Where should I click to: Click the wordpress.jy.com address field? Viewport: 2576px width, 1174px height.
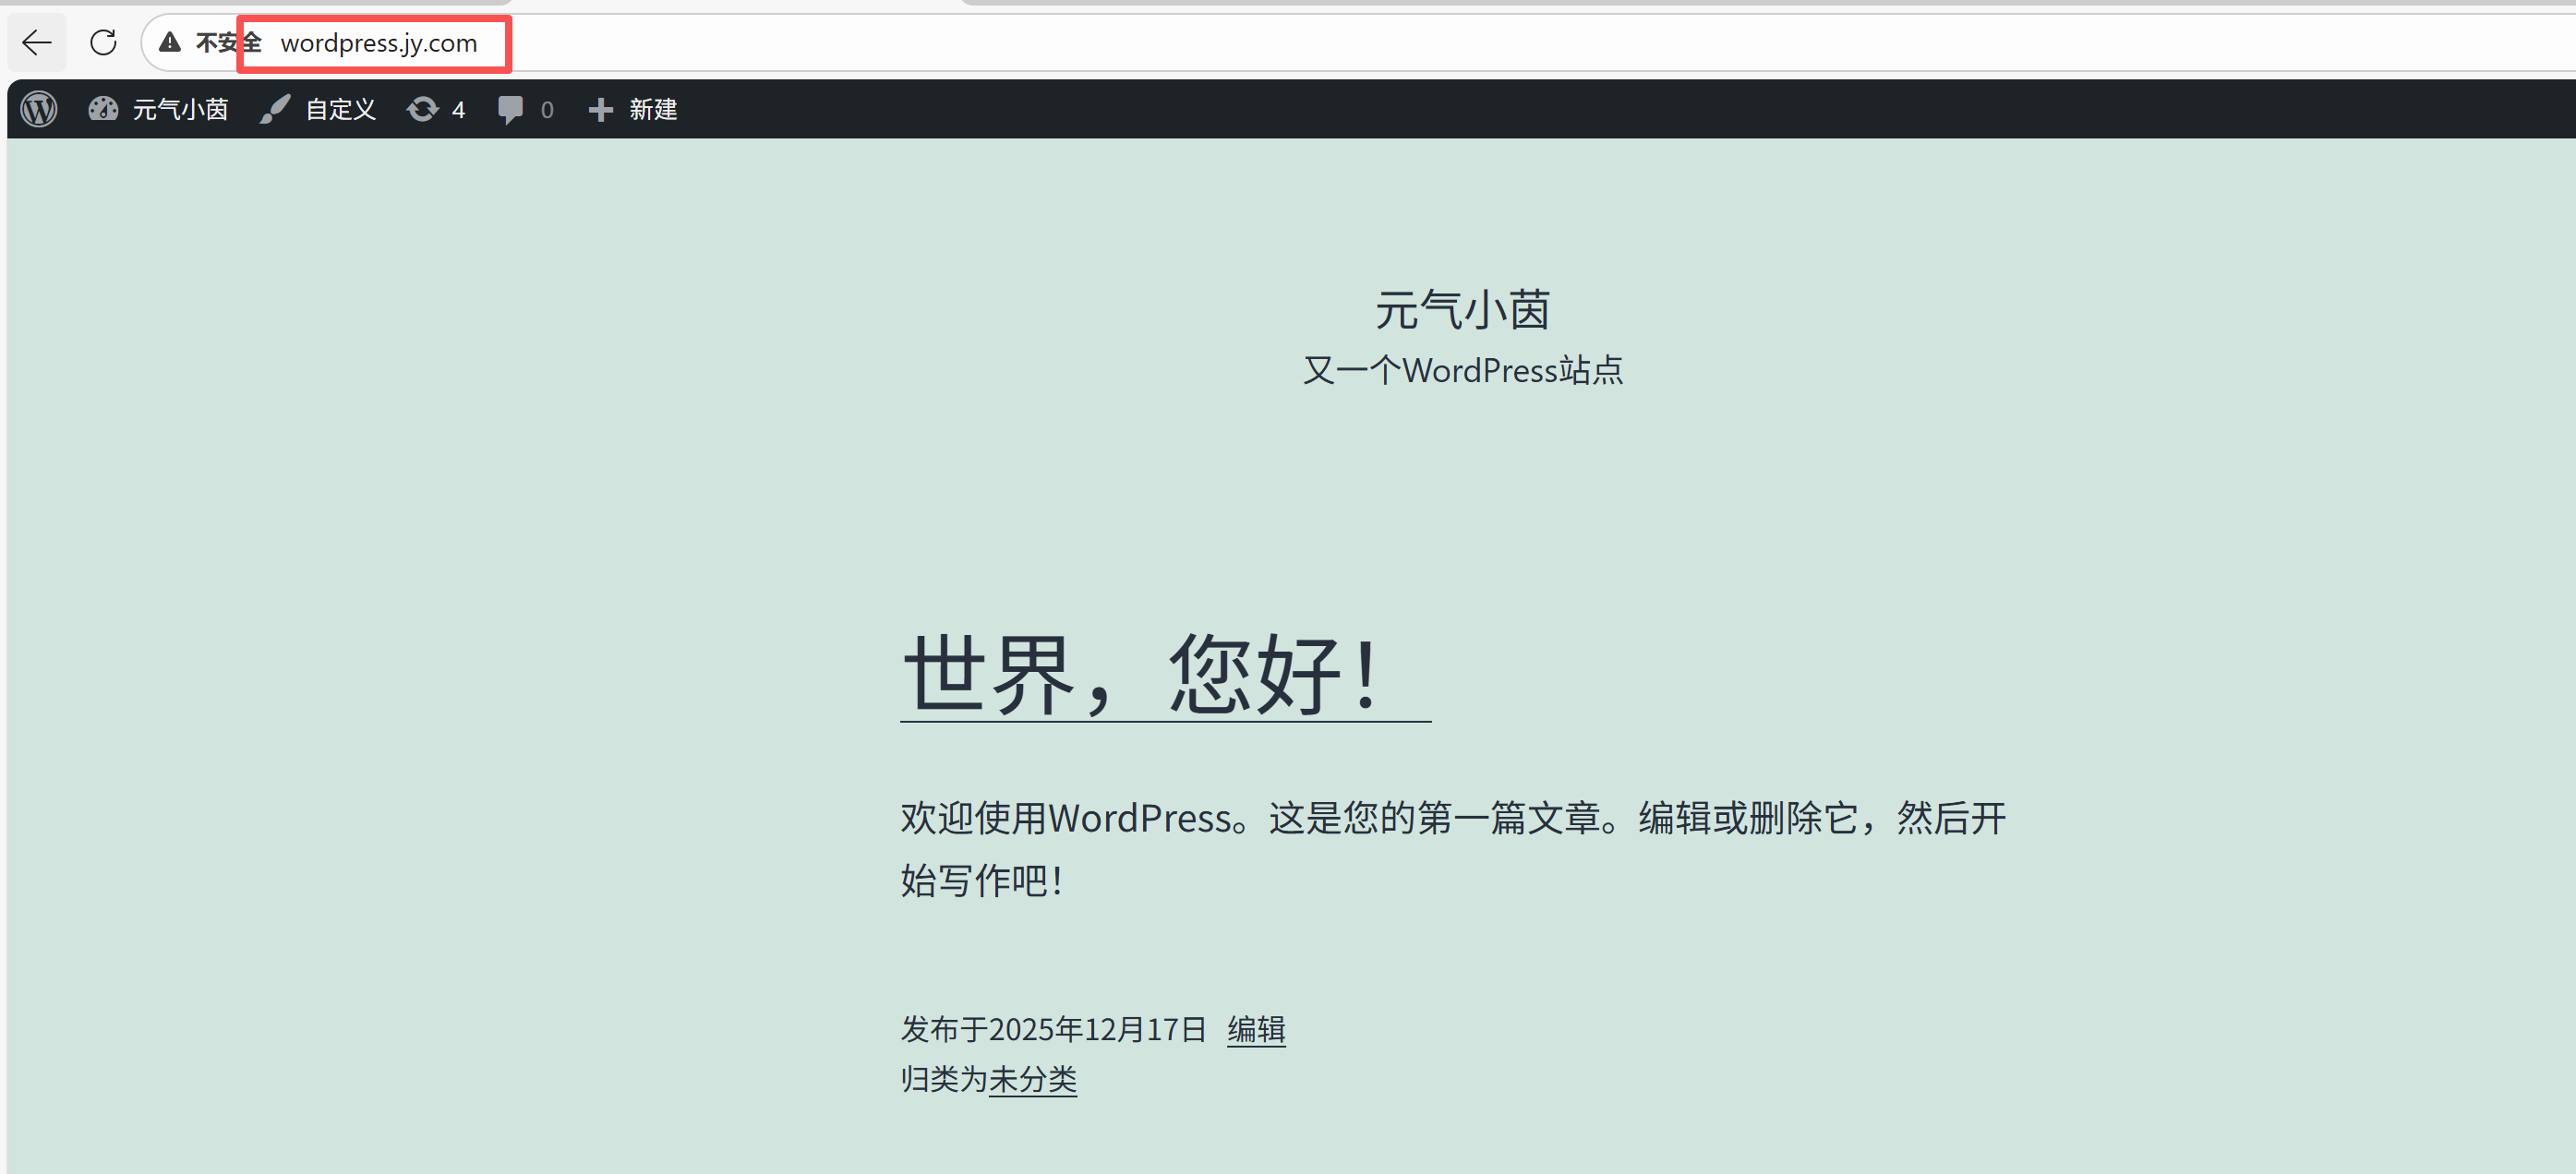378,43
